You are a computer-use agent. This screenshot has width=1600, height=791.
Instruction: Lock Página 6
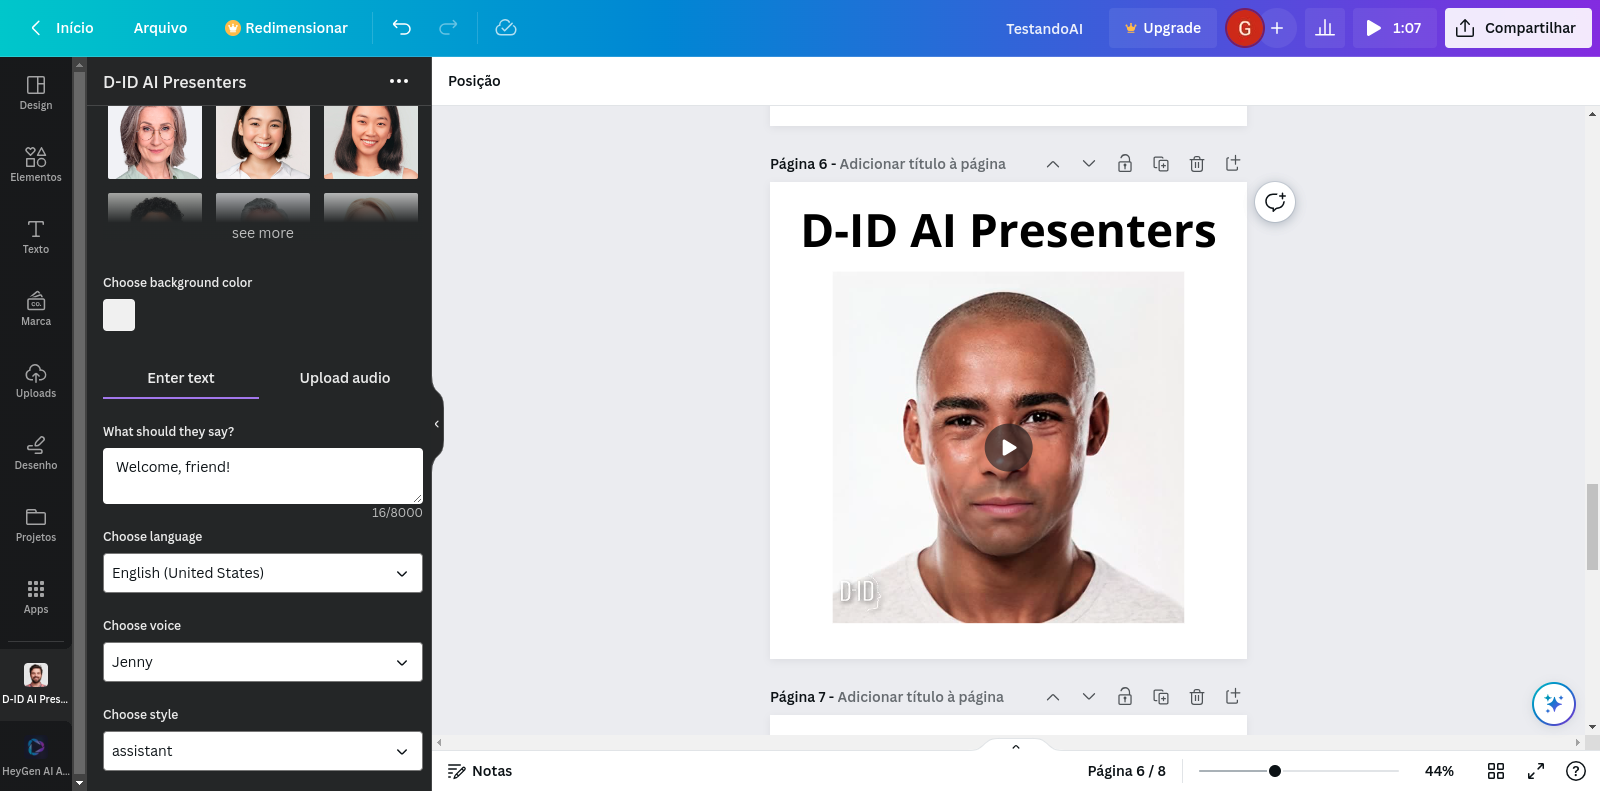pyautogui.click(x=1125, y=164)
